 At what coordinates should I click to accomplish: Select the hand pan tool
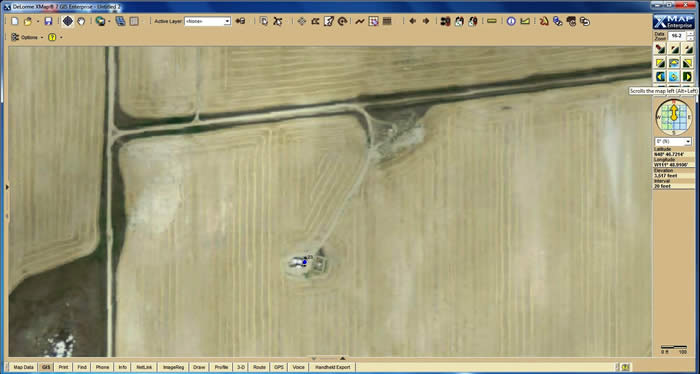(81, 21)
